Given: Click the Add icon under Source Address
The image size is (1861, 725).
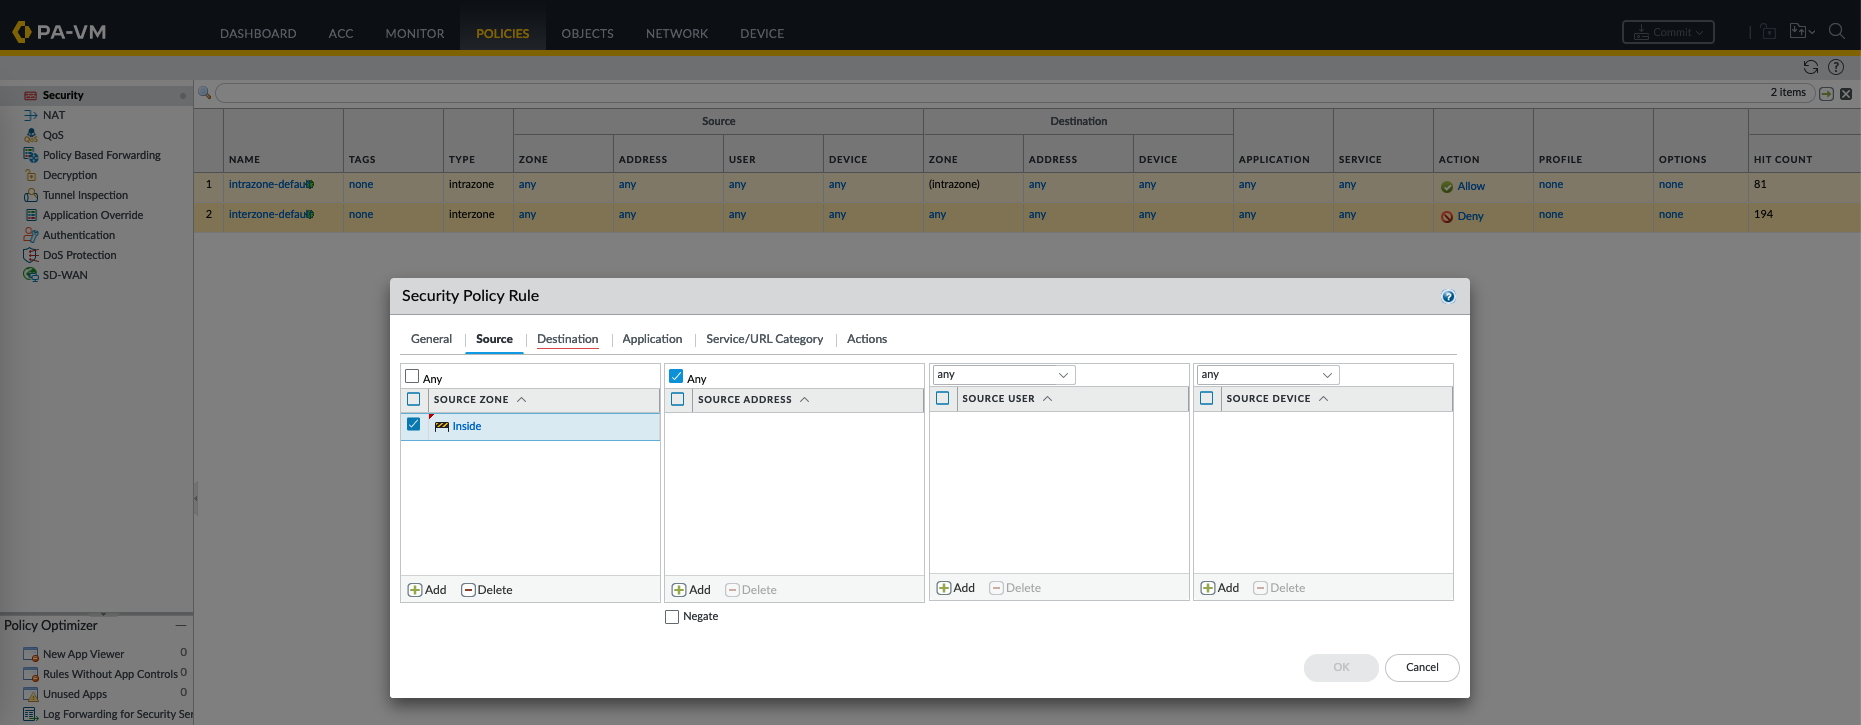Looking at the screenshot, I should point(679,590).
